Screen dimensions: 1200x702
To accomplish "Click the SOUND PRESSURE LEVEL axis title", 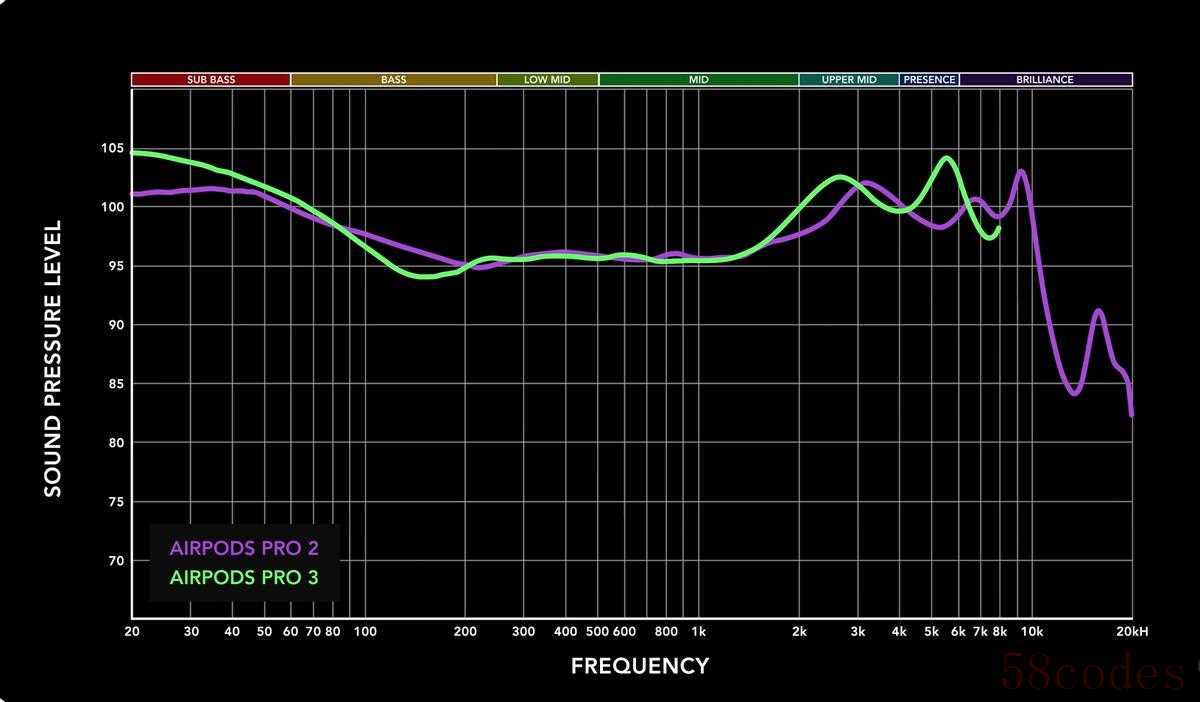I will point(53,359).
